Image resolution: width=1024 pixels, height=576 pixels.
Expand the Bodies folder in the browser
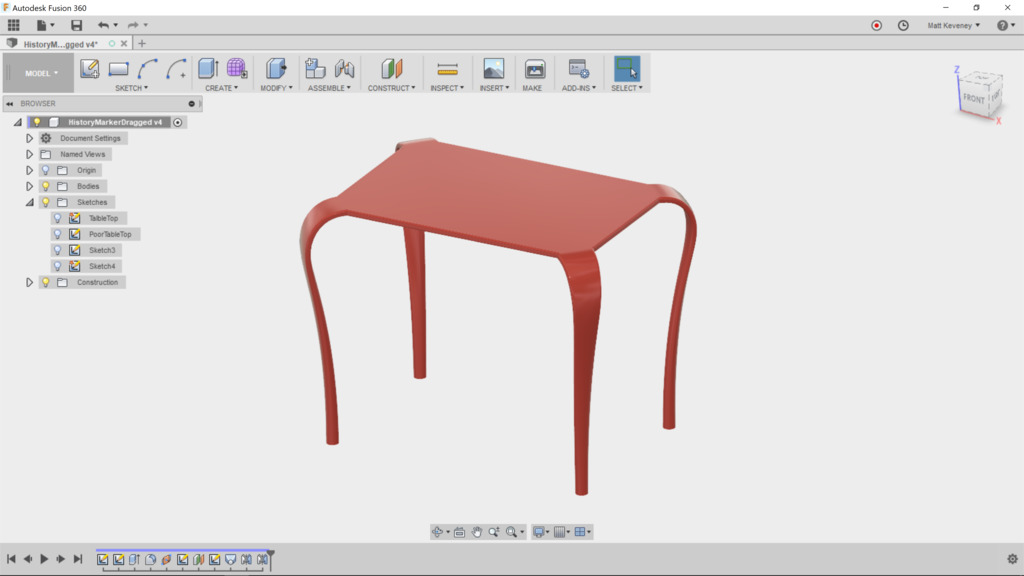28,186
